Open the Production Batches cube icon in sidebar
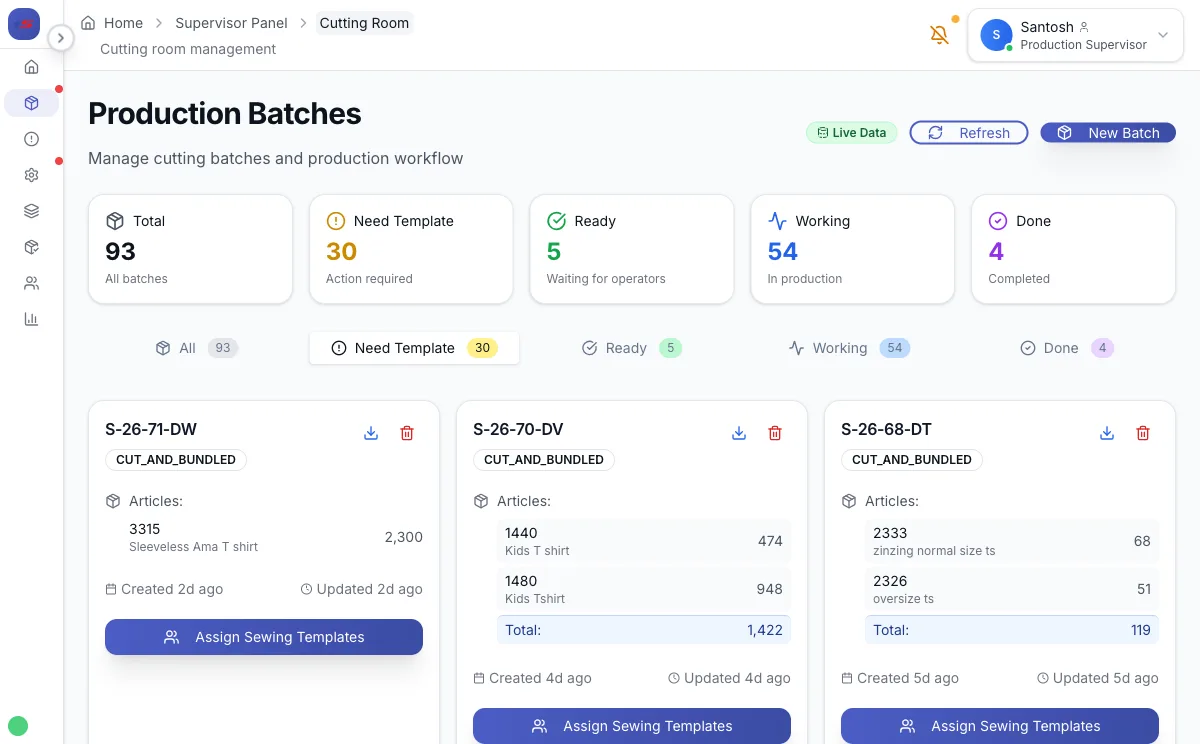Viewport: 1200px width, 744px height. tap(30, 102)
